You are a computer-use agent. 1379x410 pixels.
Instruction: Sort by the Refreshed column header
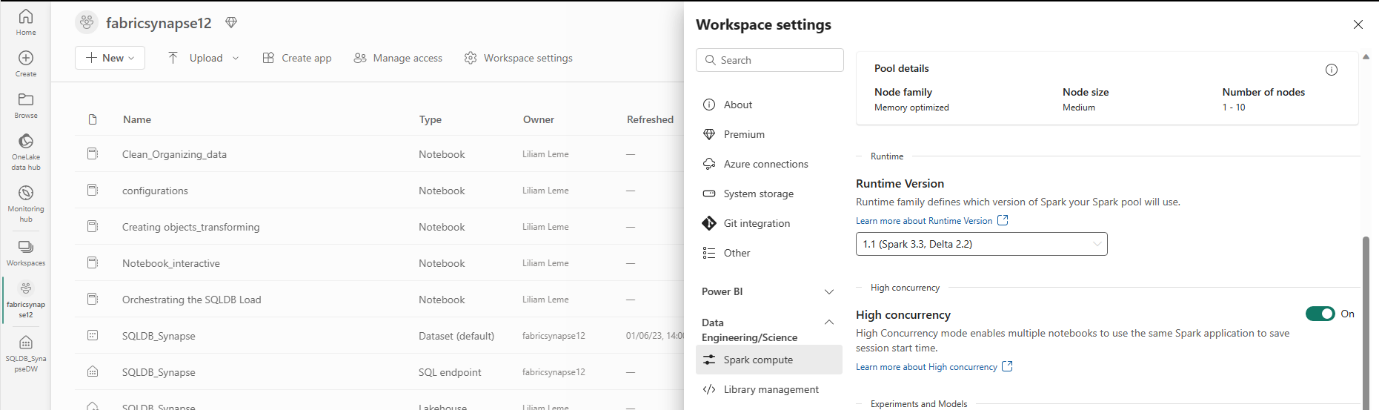(x=650, y=119)
